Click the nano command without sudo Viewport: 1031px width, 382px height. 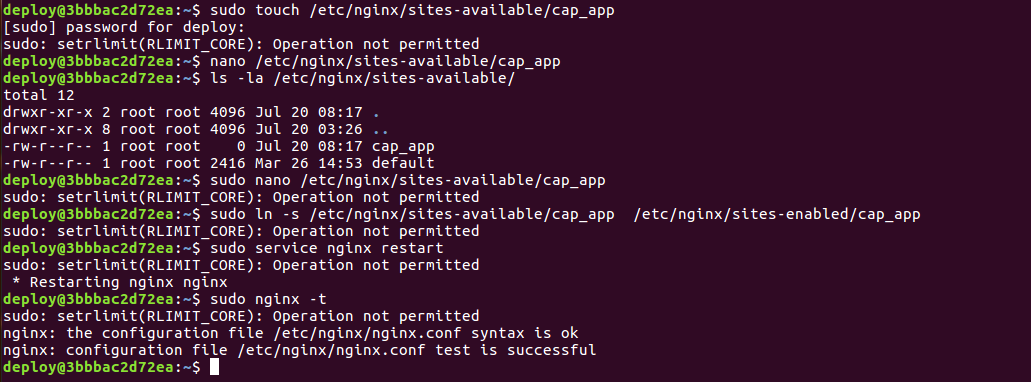coord(385,61)
